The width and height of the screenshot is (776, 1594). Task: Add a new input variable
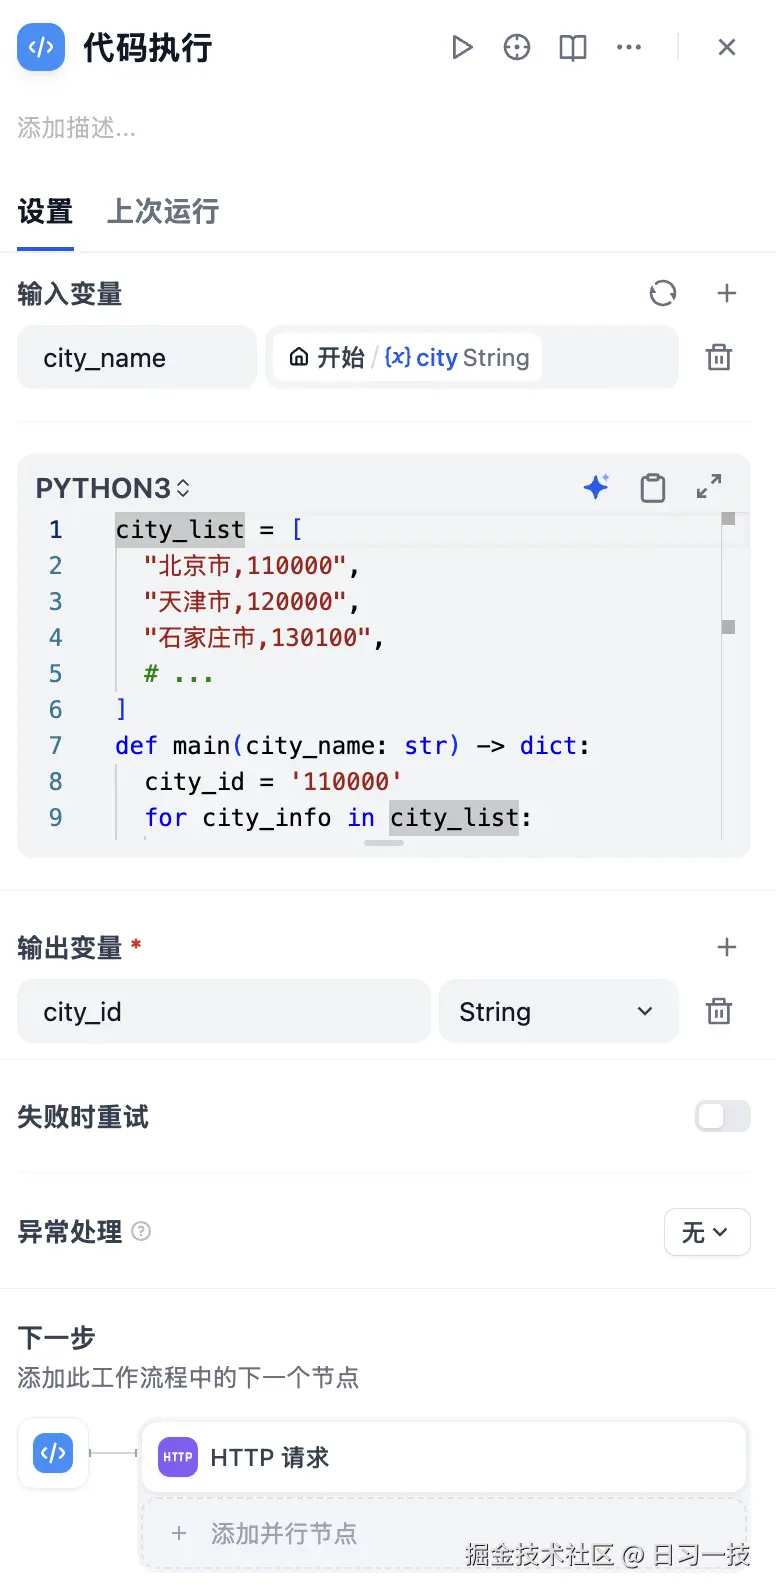727,293
